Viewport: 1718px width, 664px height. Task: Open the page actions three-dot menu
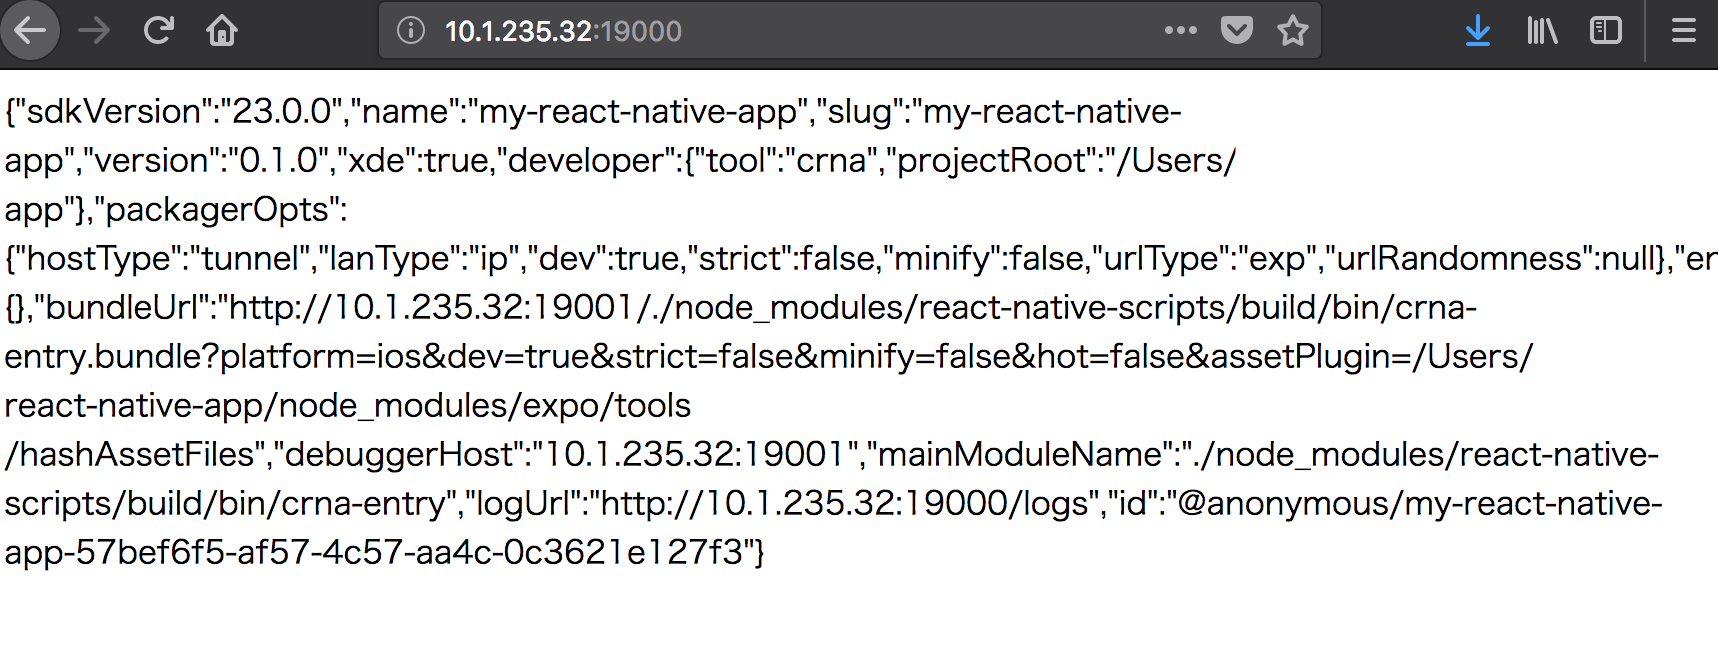(x=1181, y=31)
